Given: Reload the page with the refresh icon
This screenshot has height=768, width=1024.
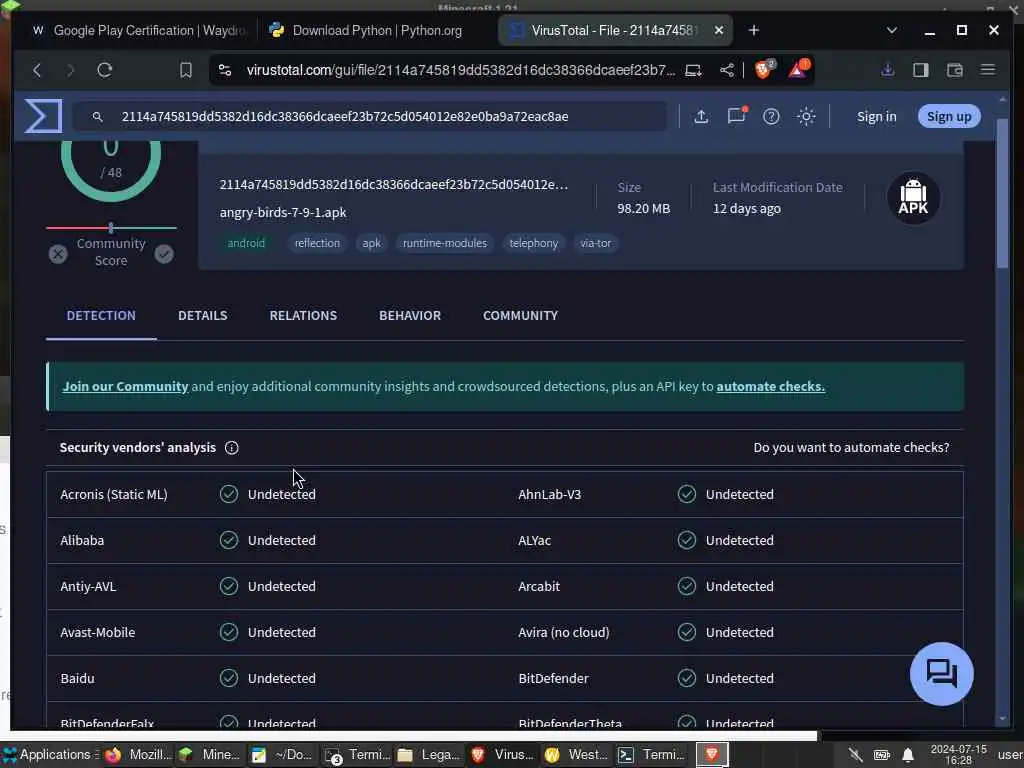Looking at the screenshot, I should [104, 70].
